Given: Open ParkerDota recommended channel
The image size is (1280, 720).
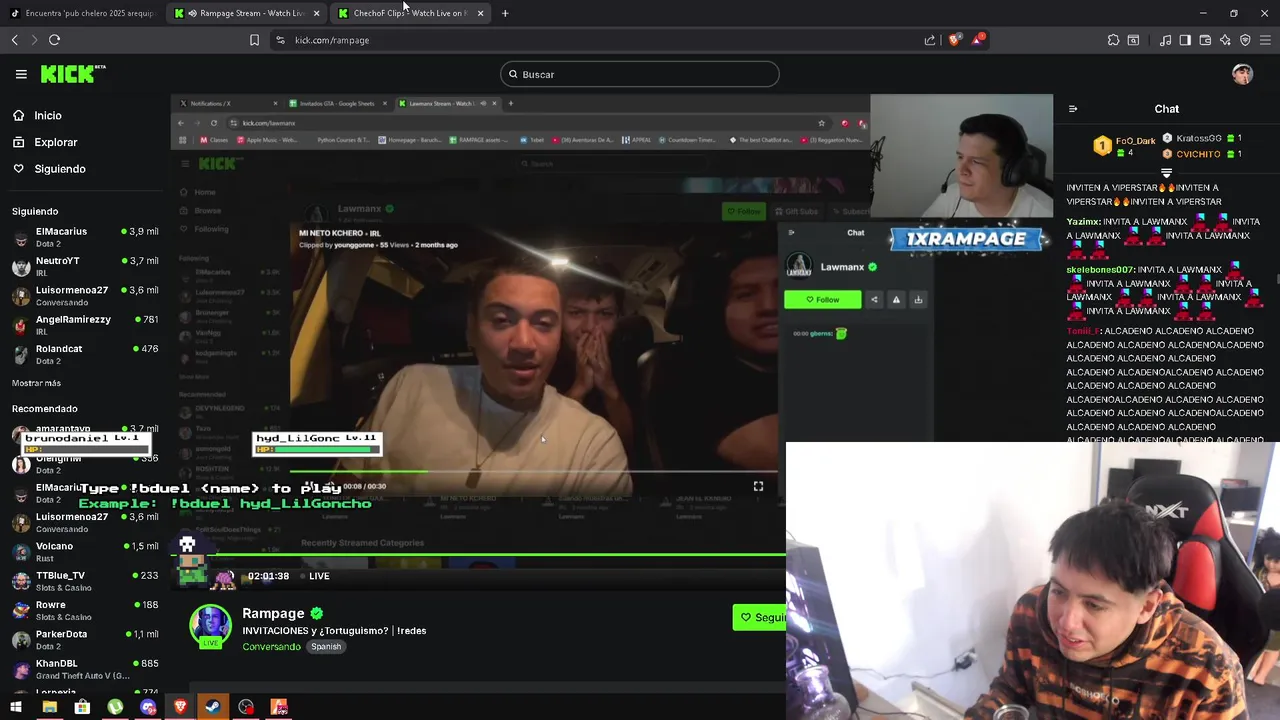Looking at the screenshot, I should pos(85,639).
